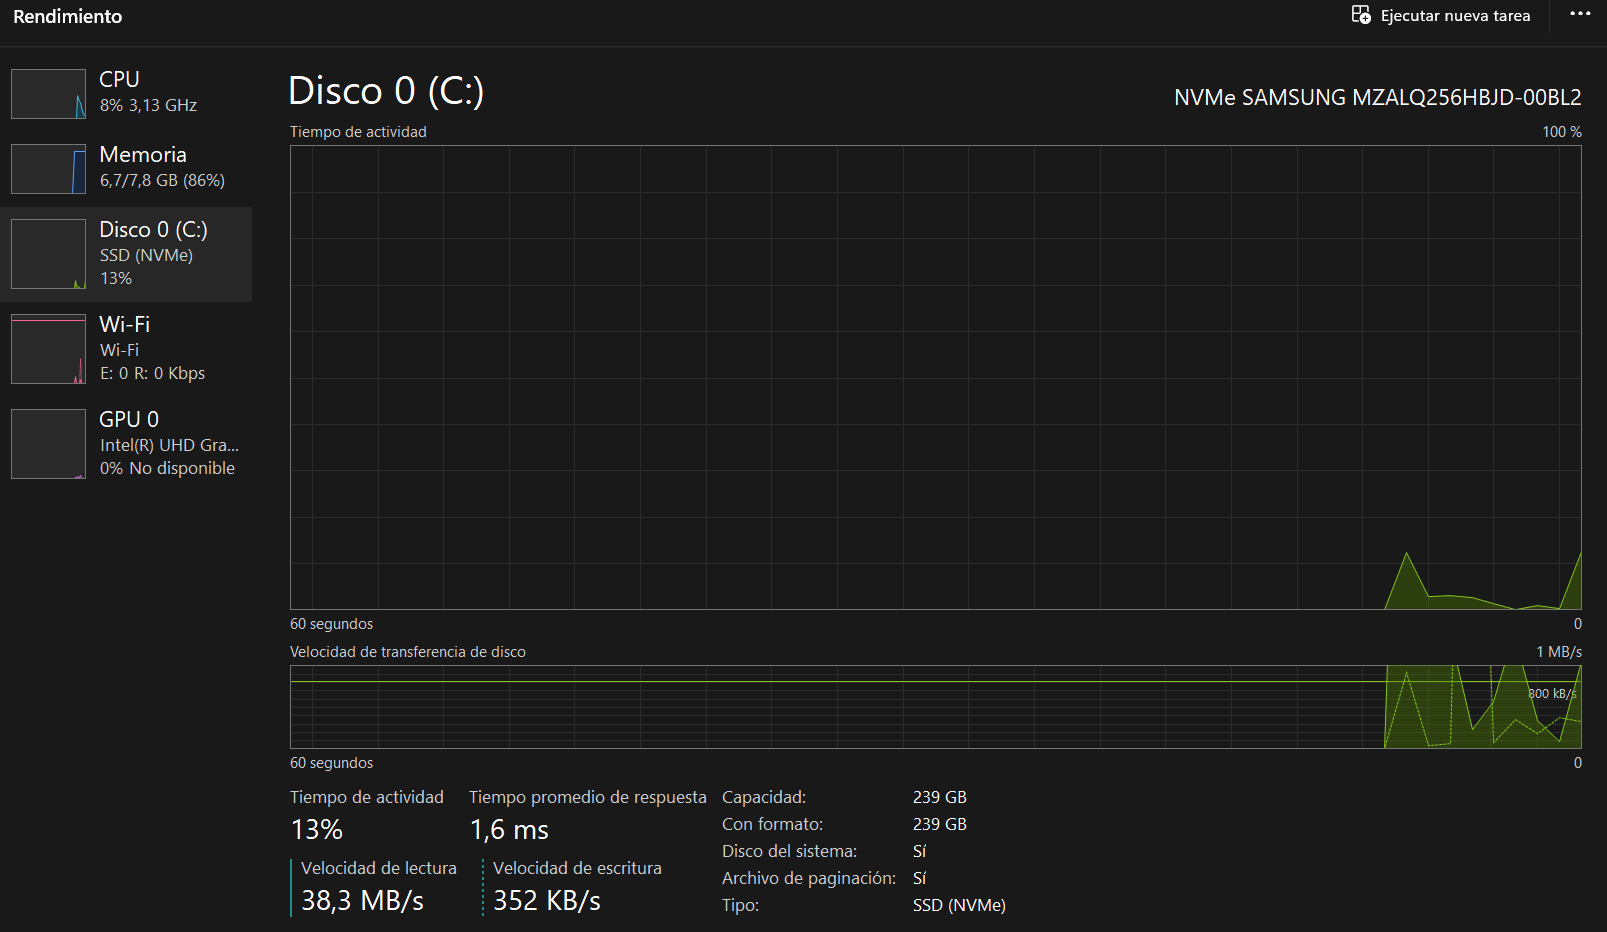Click the 100 % graph scale label
This screenshot has width=1607, height=932.
pos(1562,132)
